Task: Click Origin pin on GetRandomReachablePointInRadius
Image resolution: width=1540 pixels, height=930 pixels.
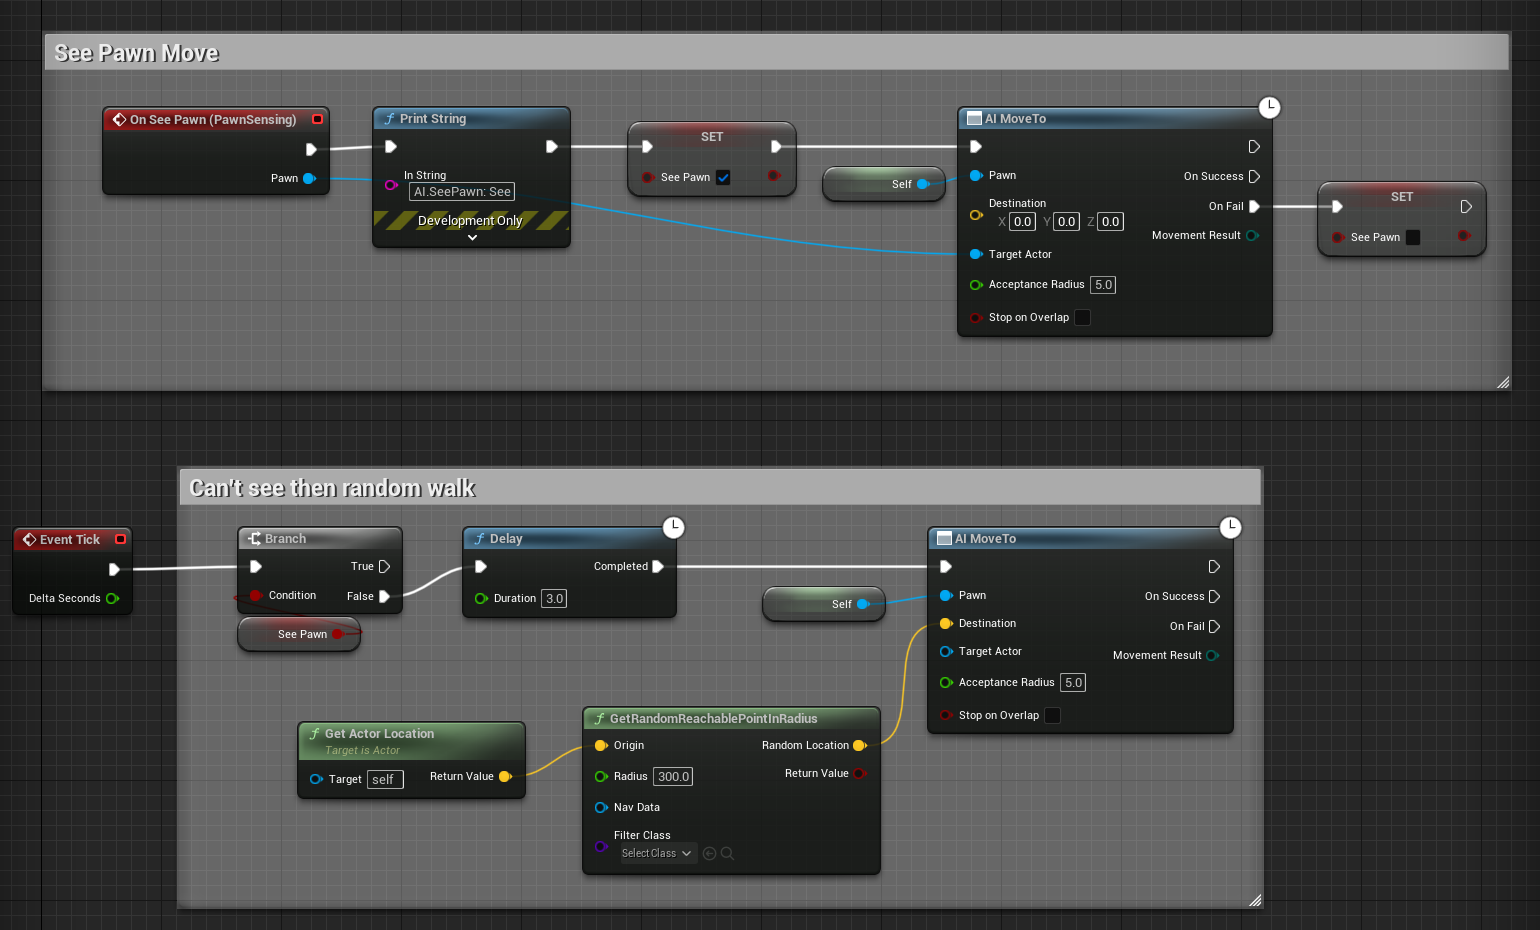Action: click(x=601, y=745)
